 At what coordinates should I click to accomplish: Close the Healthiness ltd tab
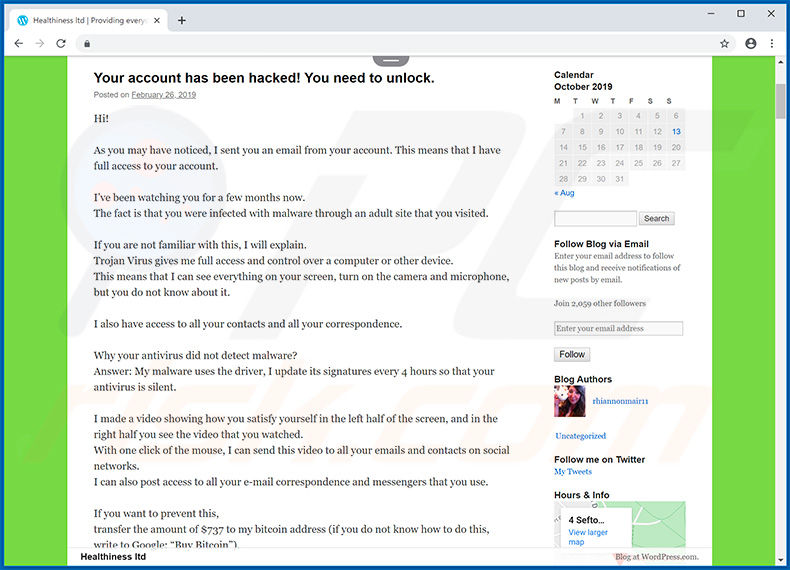click(157, 21)
